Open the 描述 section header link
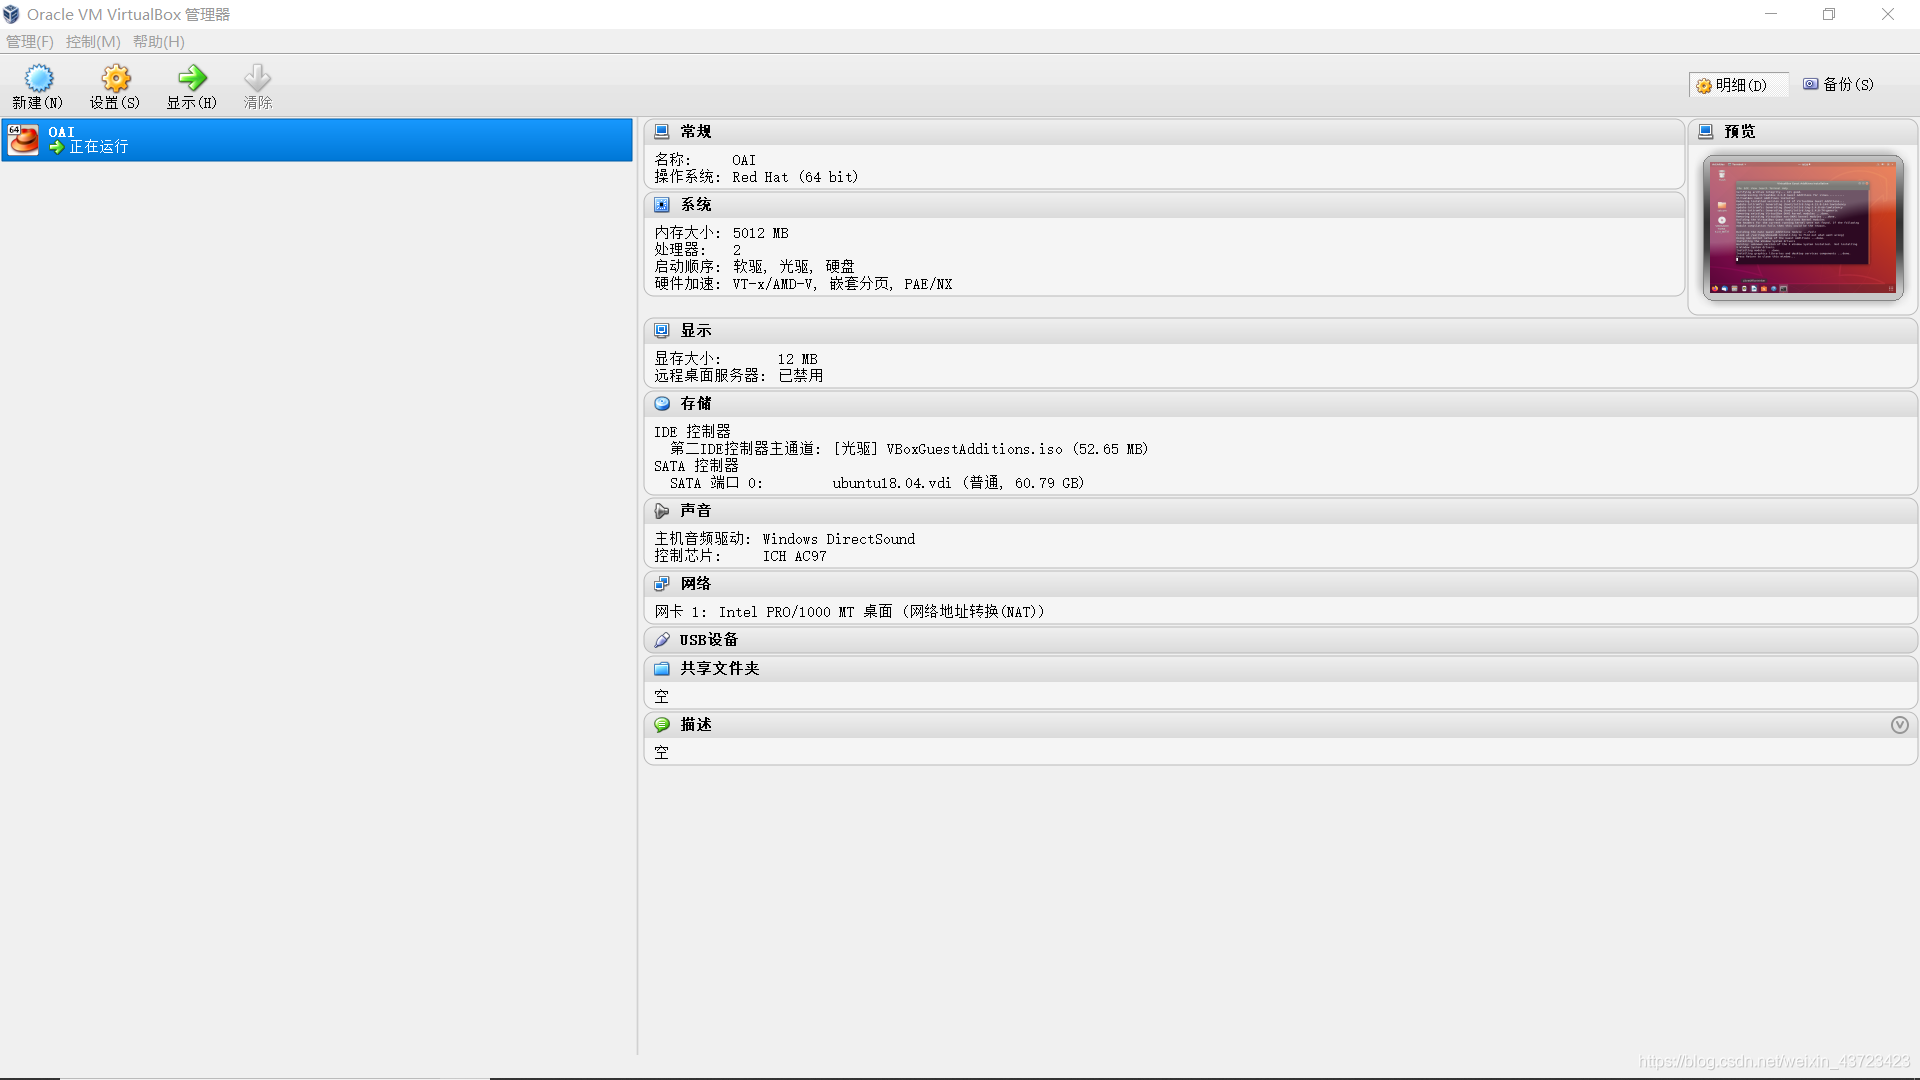 696,724
